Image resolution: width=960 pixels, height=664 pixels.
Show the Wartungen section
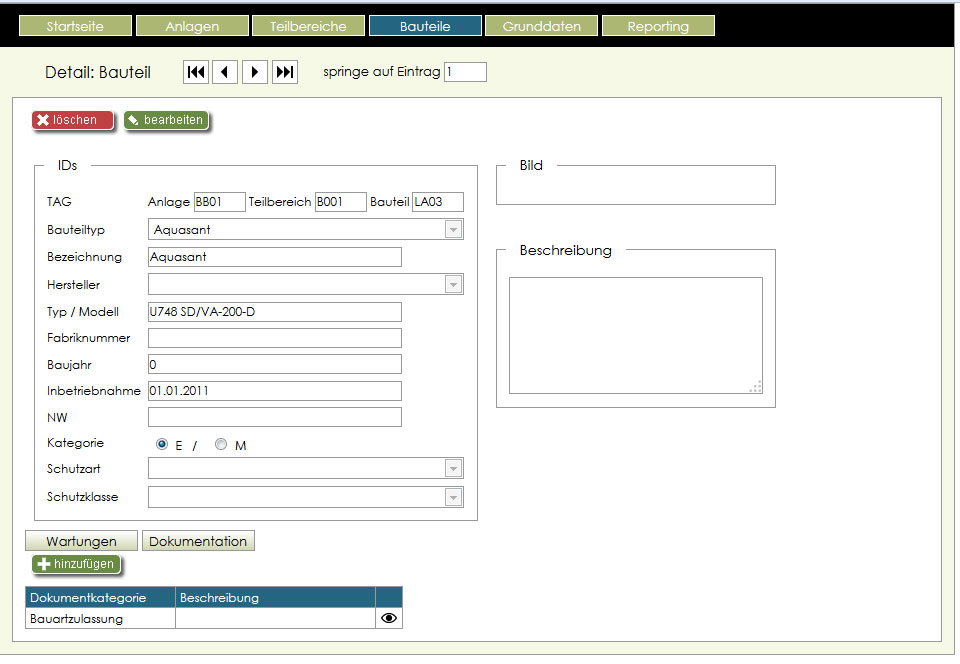tap(81, 541)
